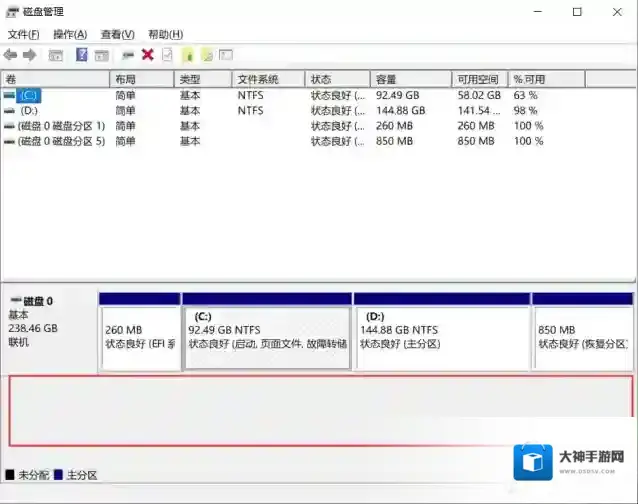Viewport: 638px width, 504px height.
Task: Click the drive icon beside 磁盘 0 磁盘分区 1
Action: pos(9,126)
